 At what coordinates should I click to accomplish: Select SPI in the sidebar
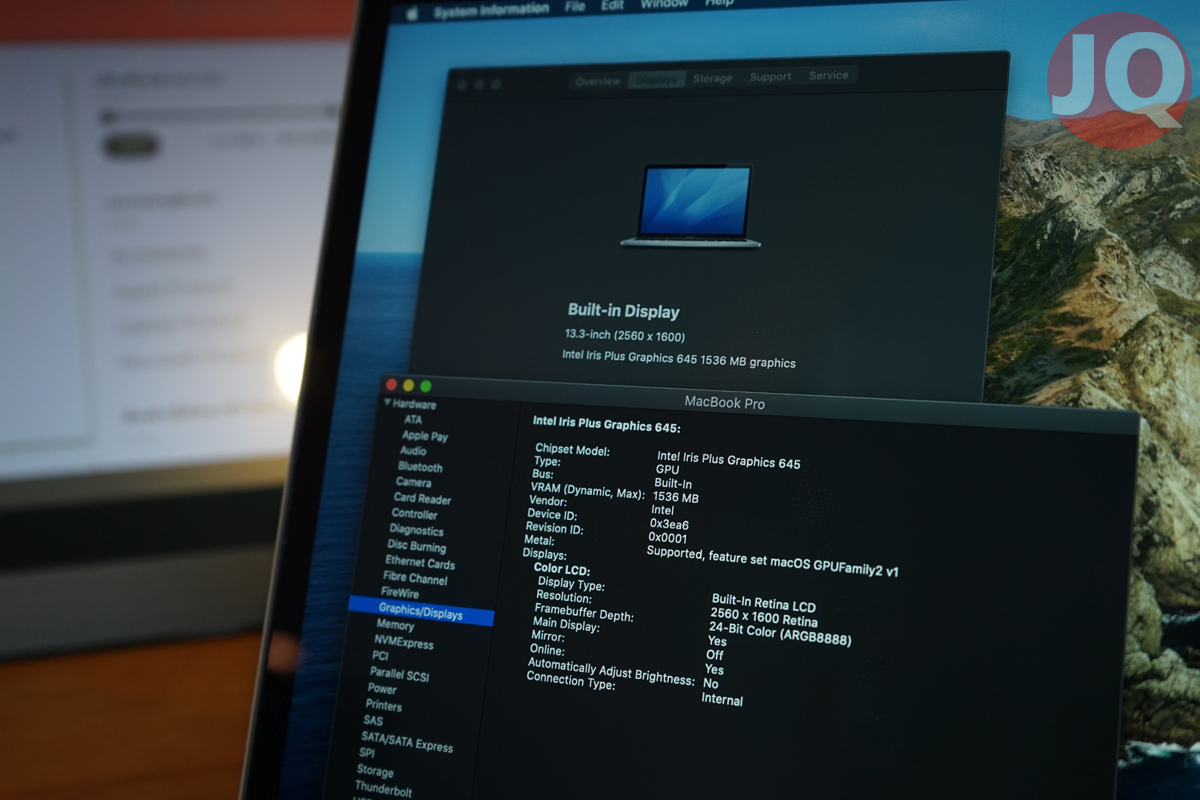pos(367,753)
